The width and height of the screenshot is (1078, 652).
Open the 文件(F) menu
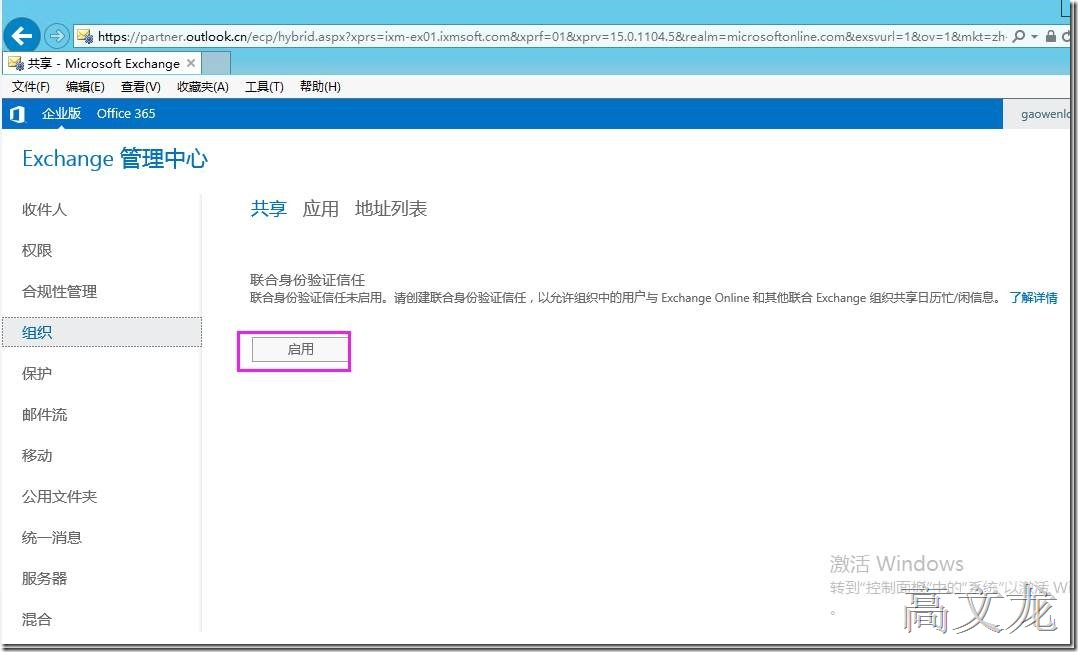click(31, 87)
